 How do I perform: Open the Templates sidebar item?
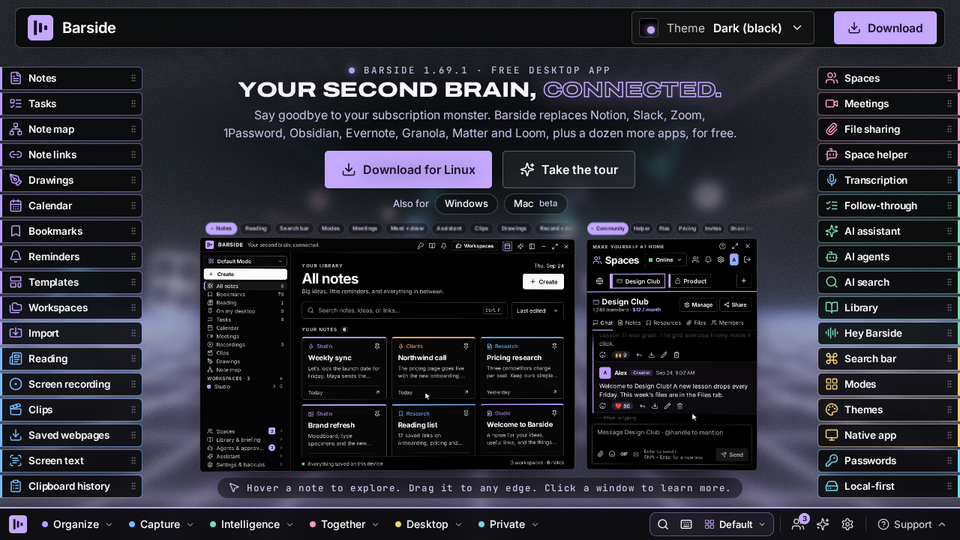tap(72, 282)
